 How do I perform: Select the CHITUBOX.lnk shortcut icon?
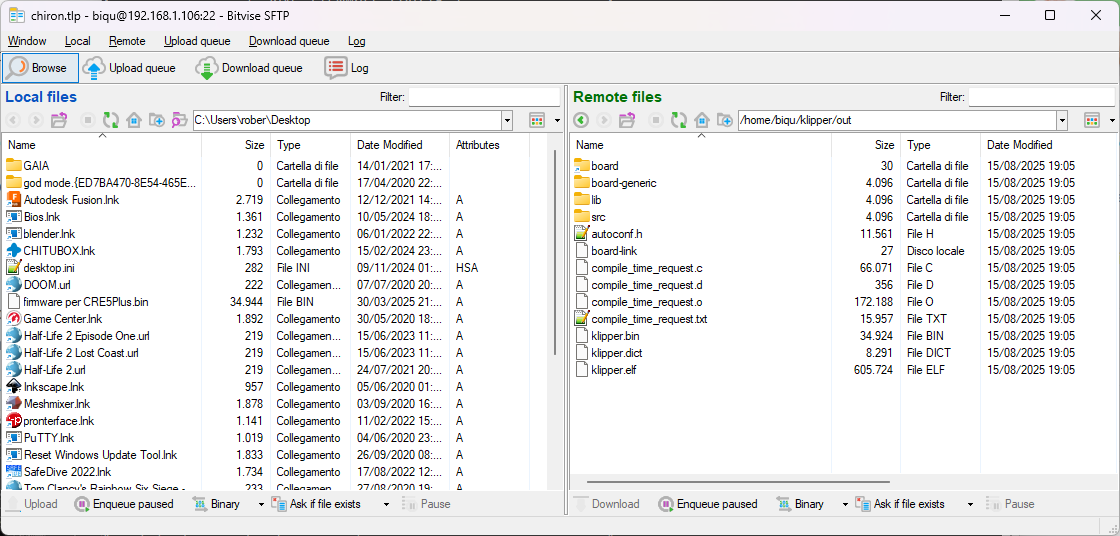coord(14,251)
